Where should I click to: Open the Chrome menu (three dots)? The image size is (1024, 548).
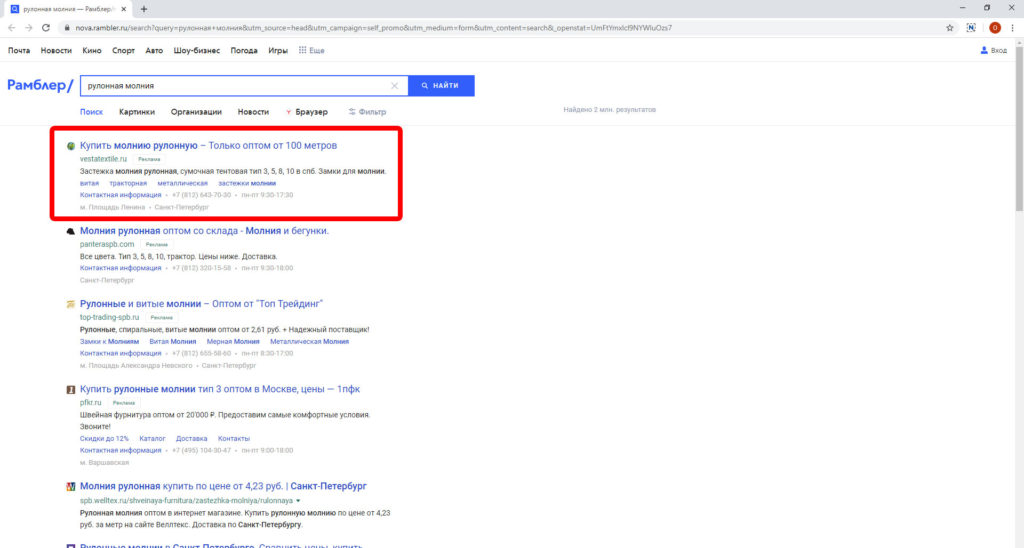(1012, 28)
